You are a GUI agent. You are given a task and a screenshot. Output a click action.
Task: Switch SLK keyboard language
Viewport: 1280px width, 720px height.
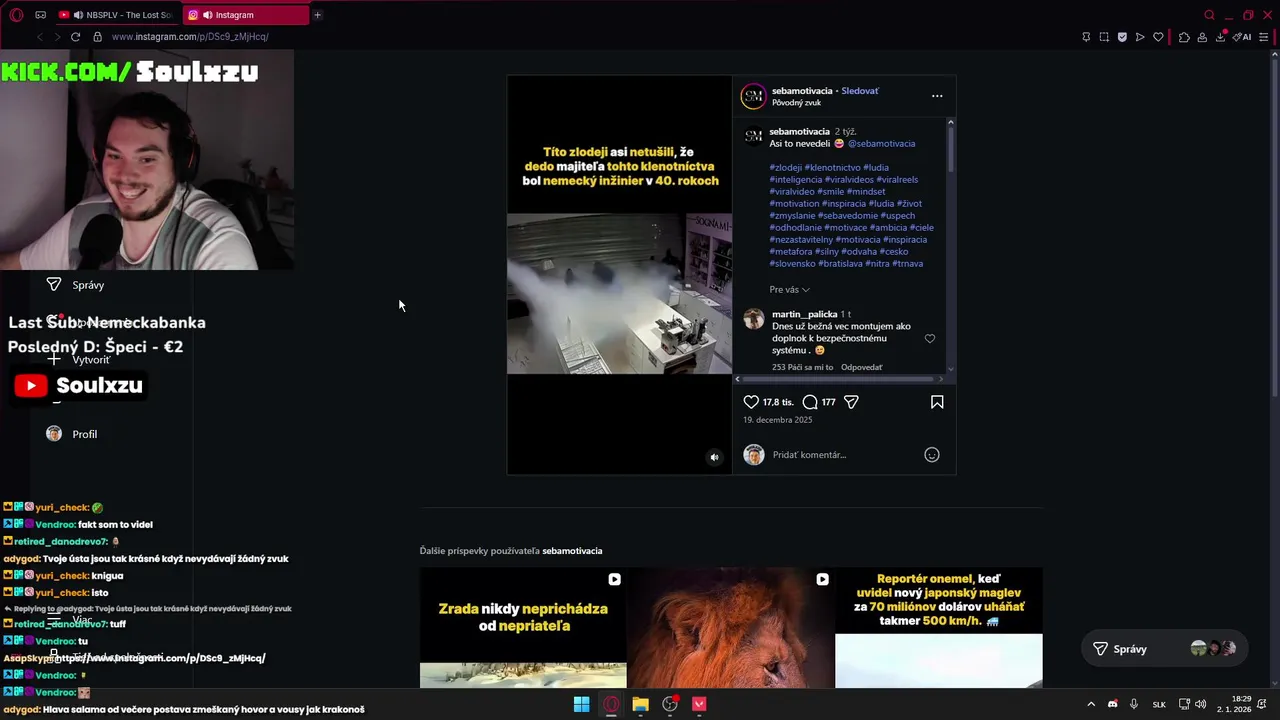tap(1159, 704)
